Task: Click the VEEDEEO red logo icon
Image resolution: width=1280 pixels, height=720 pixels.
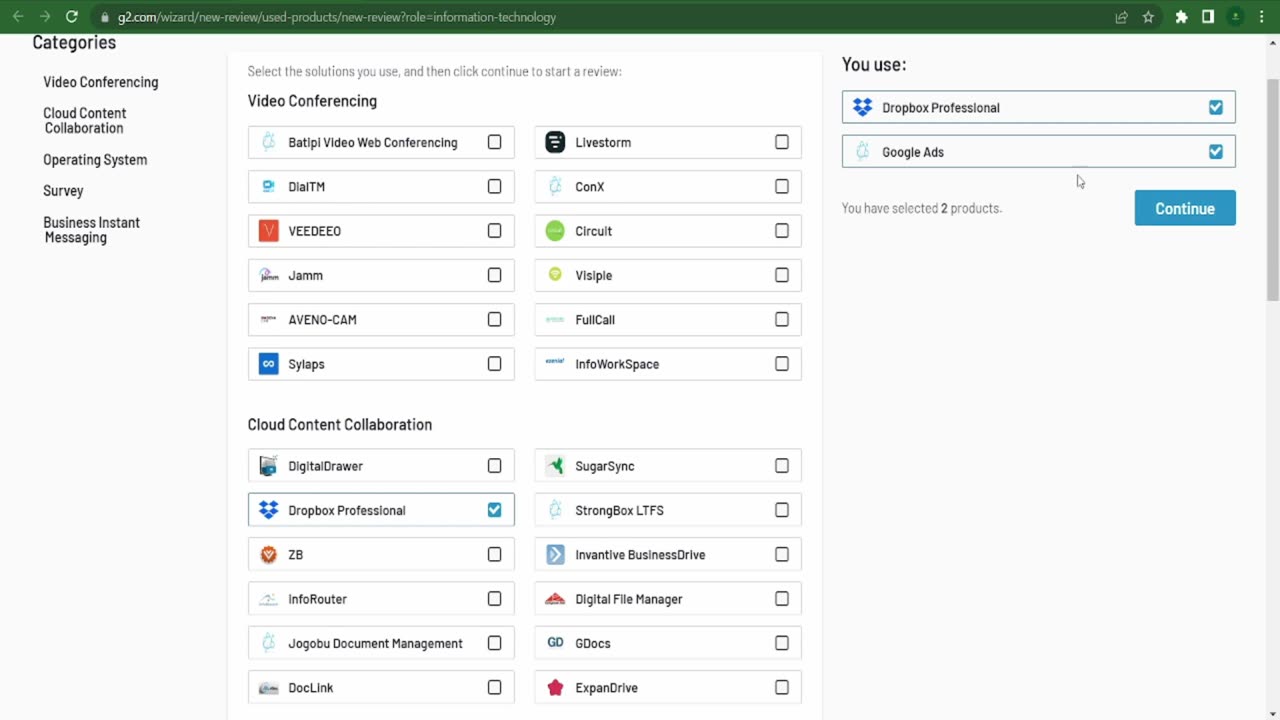Action: click(268, 231)
